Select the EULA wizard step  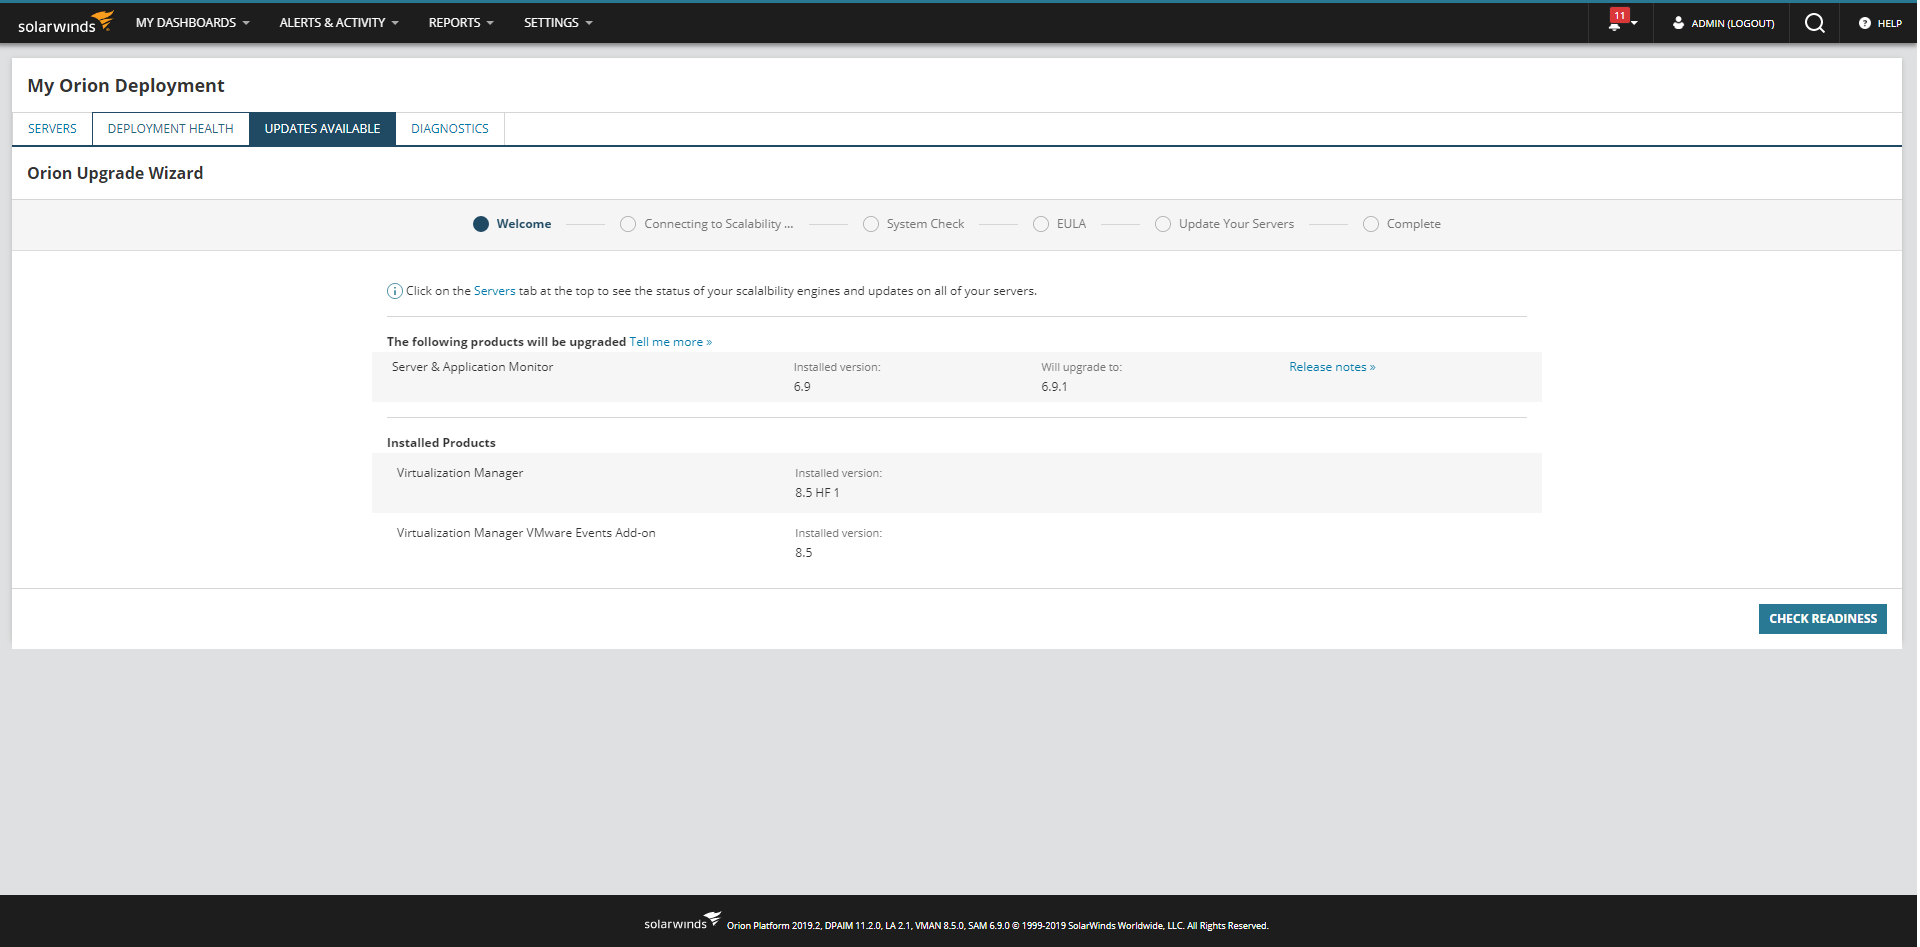[x=1060, y=224]
